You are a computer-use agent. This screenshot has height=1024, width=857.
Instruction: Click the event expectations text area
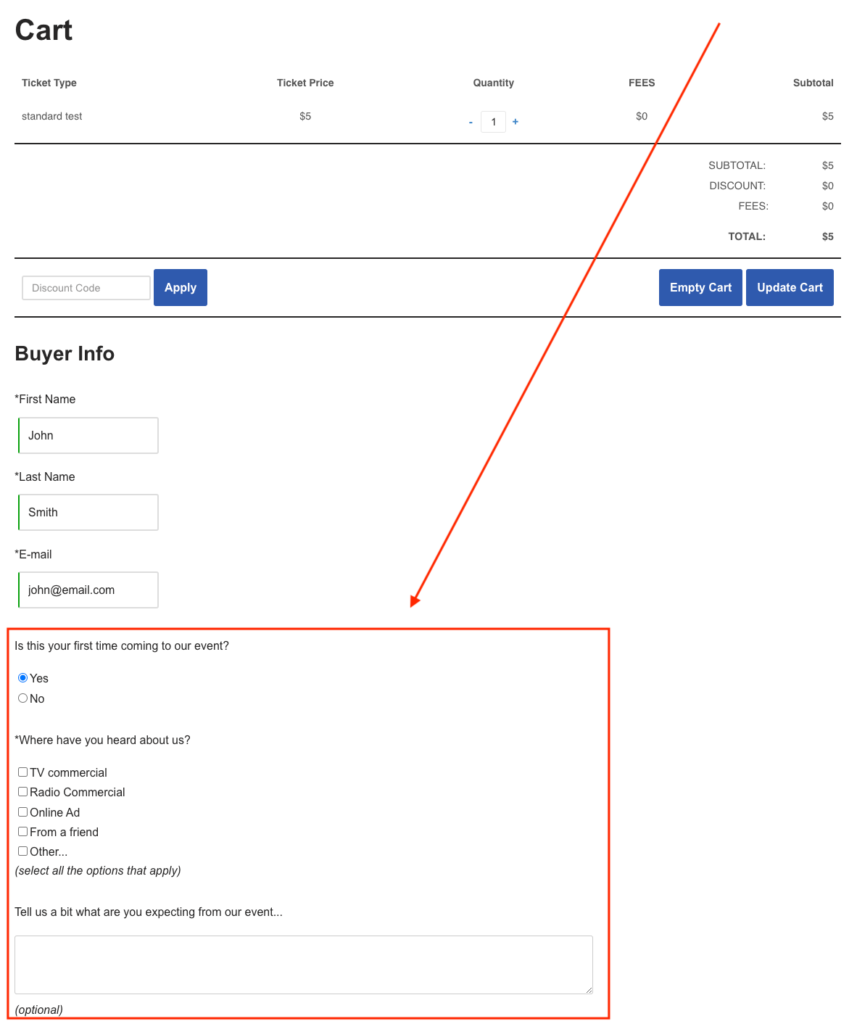[304, 965]
